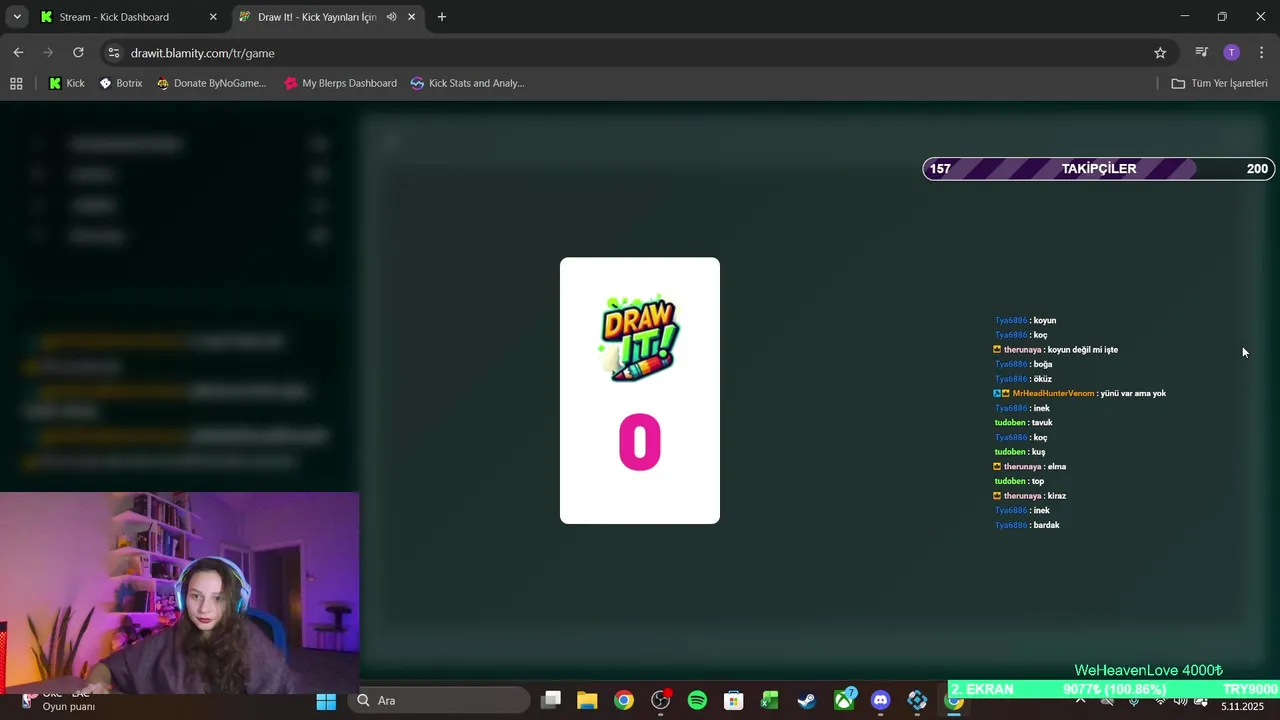The image size is (1280, 720).
Task: Expand the Tüm Yer İşaretleri folder
Action: [x=1220, y=83]
